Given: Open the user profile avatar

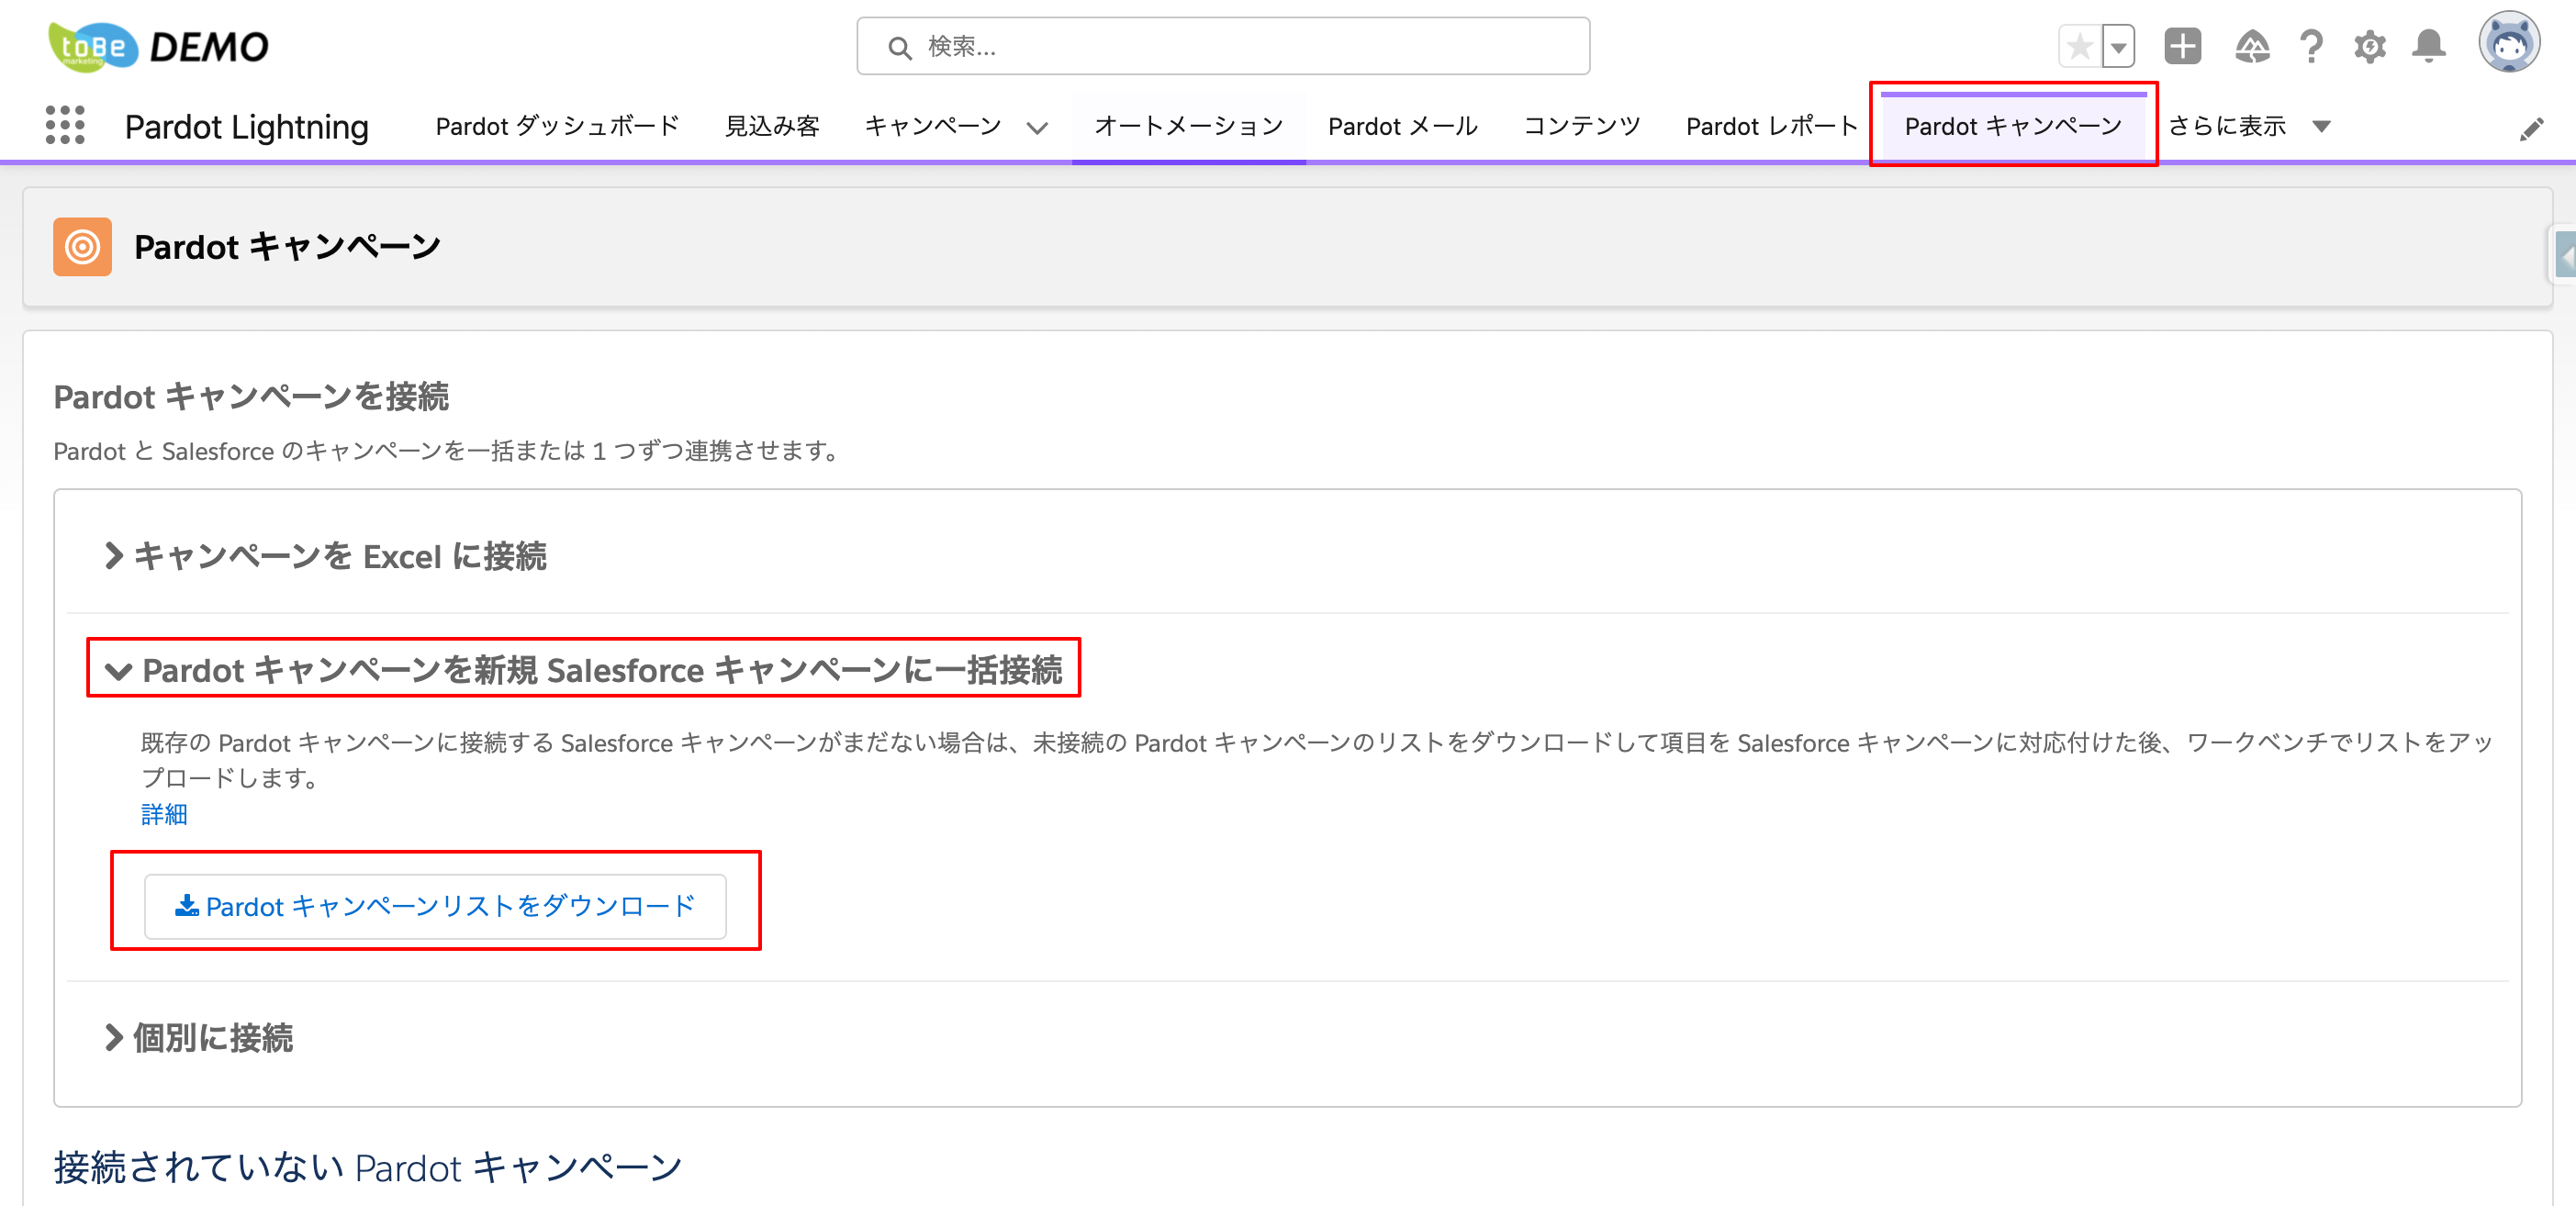Looking at the screenshot, I should click(2508, 43).
